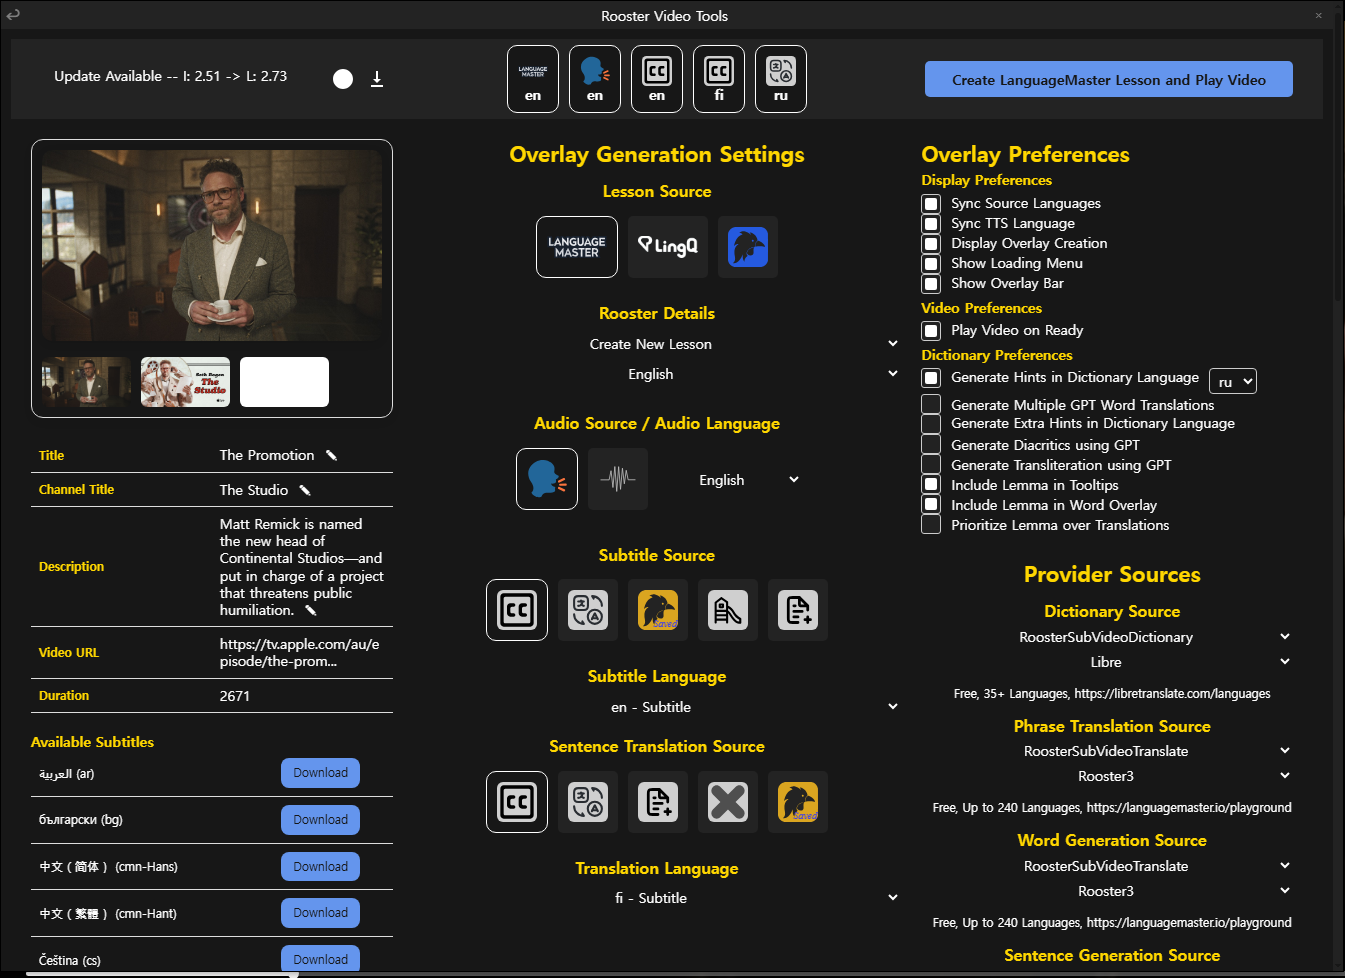Image resolution: width=1345 pixels, height=978 pixels.
Task: Open RoosterSubVideoTranslate dropdown under Phrase Translation Source
Action: point(1112,751)
